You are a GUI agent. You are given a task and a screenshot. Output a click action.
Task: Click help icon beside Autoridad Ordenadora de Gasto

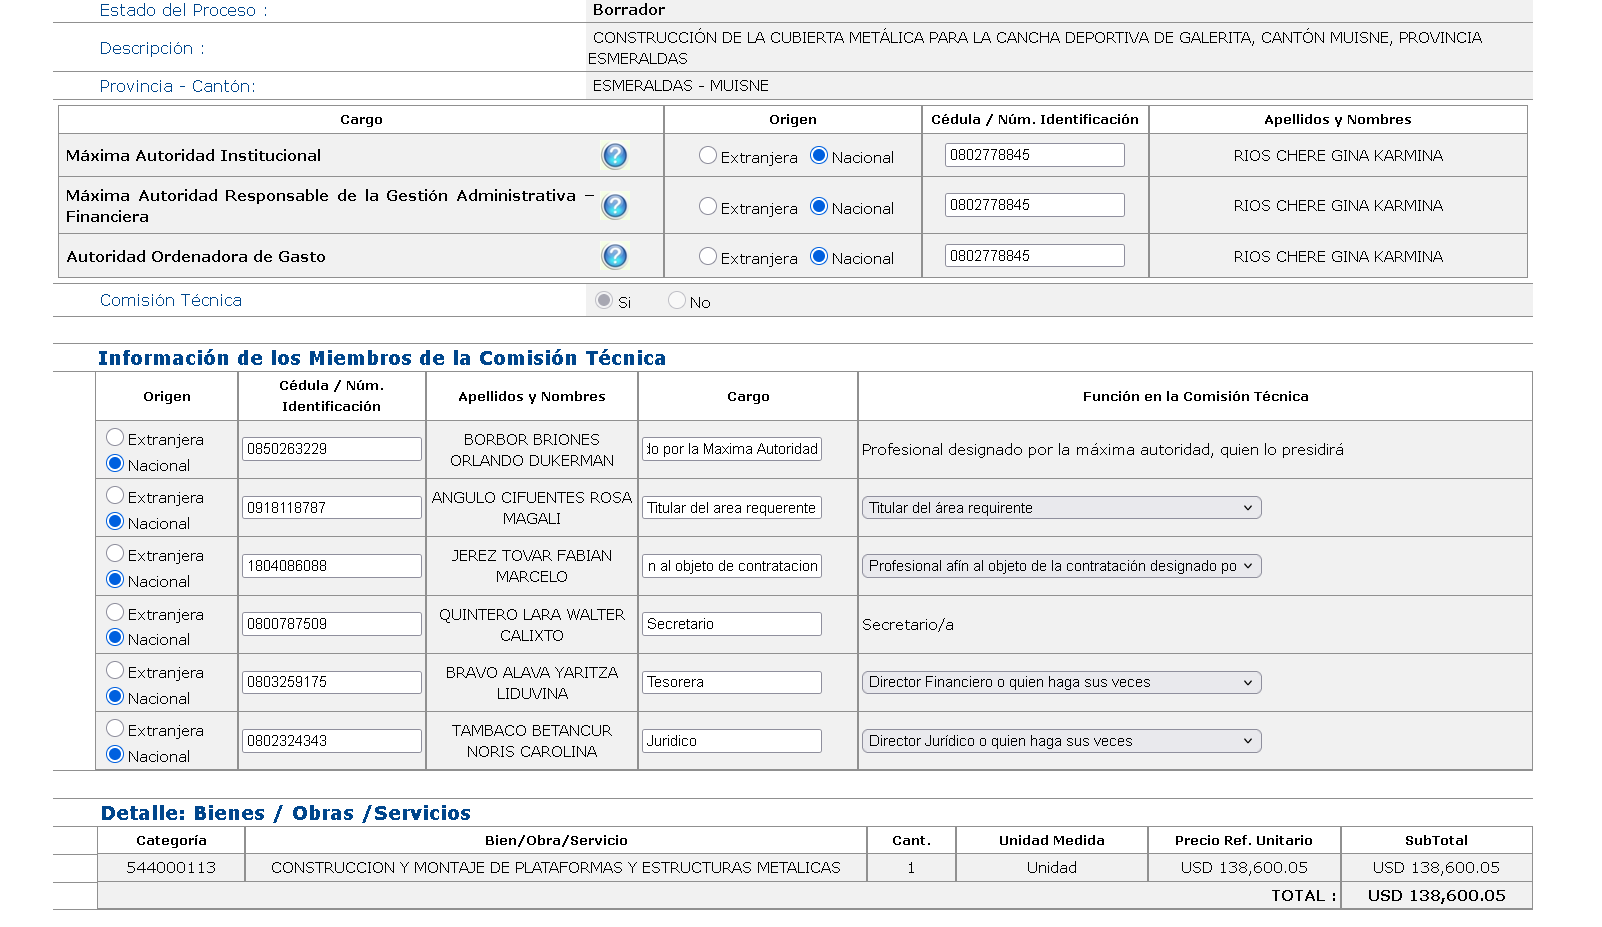pyautogui.click(x=614, y=257)
